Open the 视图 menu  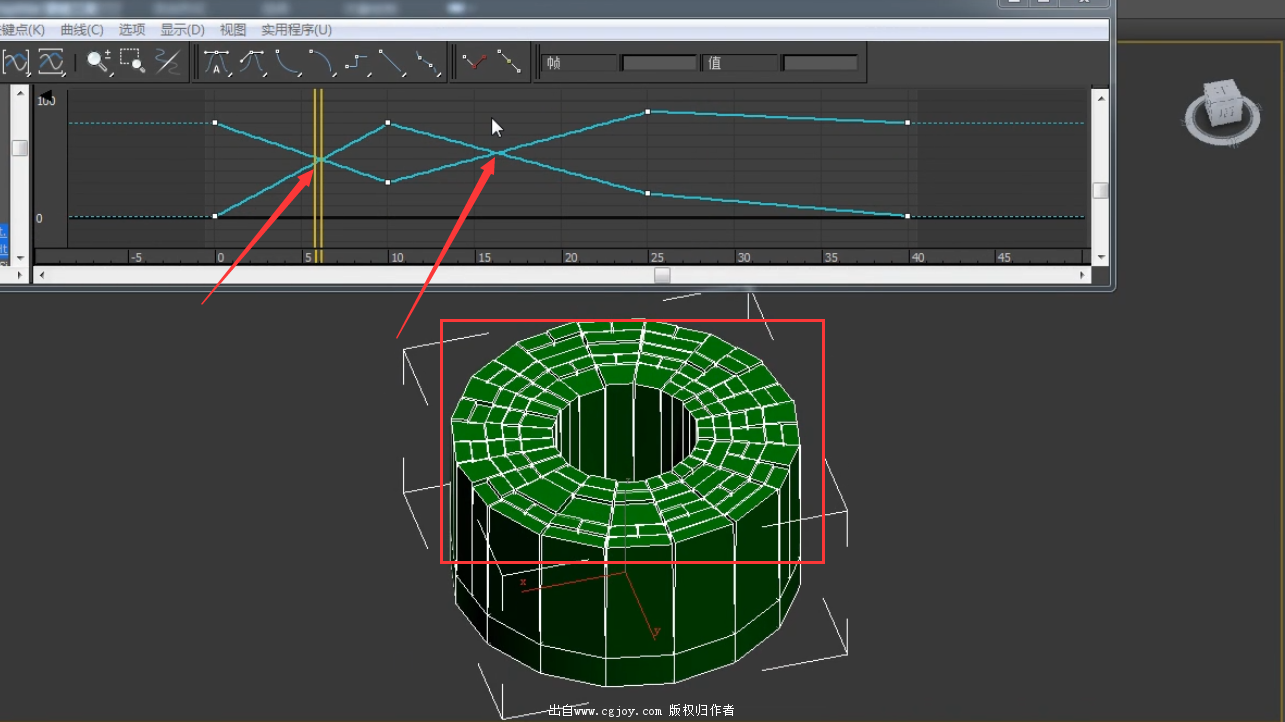233,30
